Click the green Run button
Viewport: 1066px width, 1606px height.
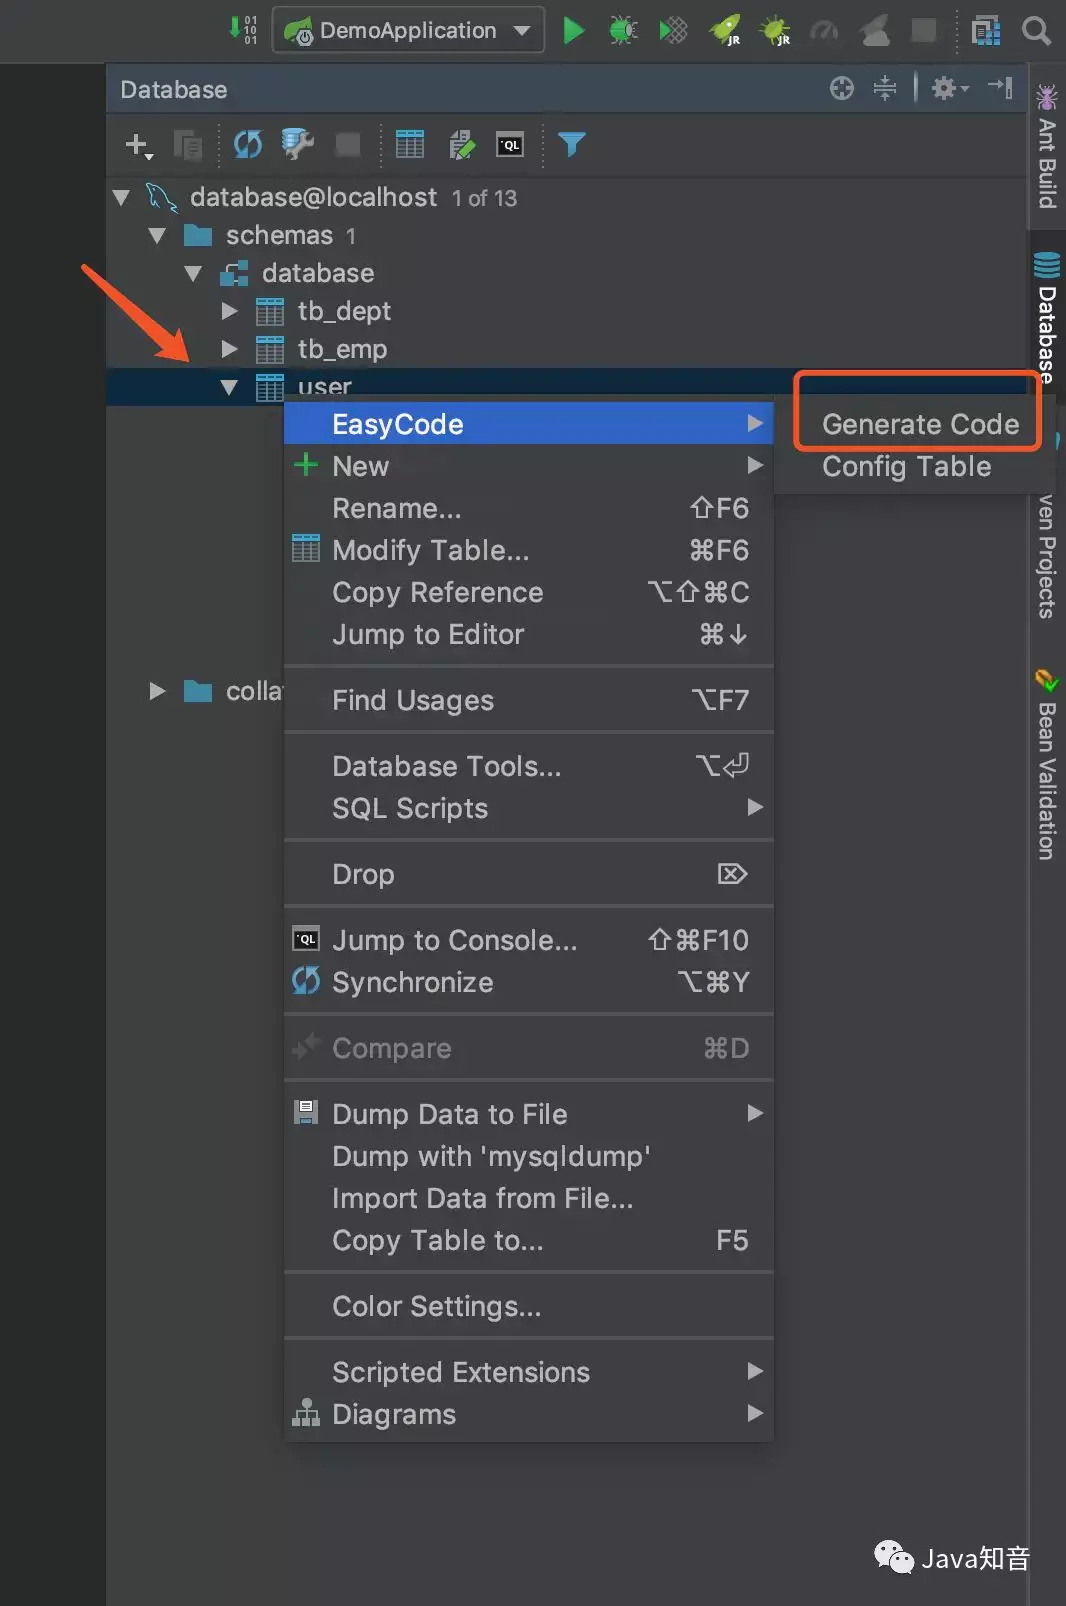tap(574, 31)
